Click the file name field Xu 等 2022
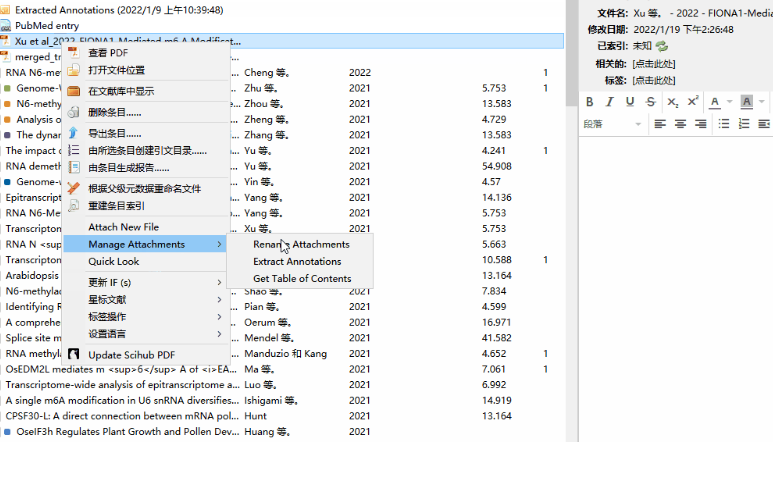This screenshot has height=480, width=773. pos(703,13)
